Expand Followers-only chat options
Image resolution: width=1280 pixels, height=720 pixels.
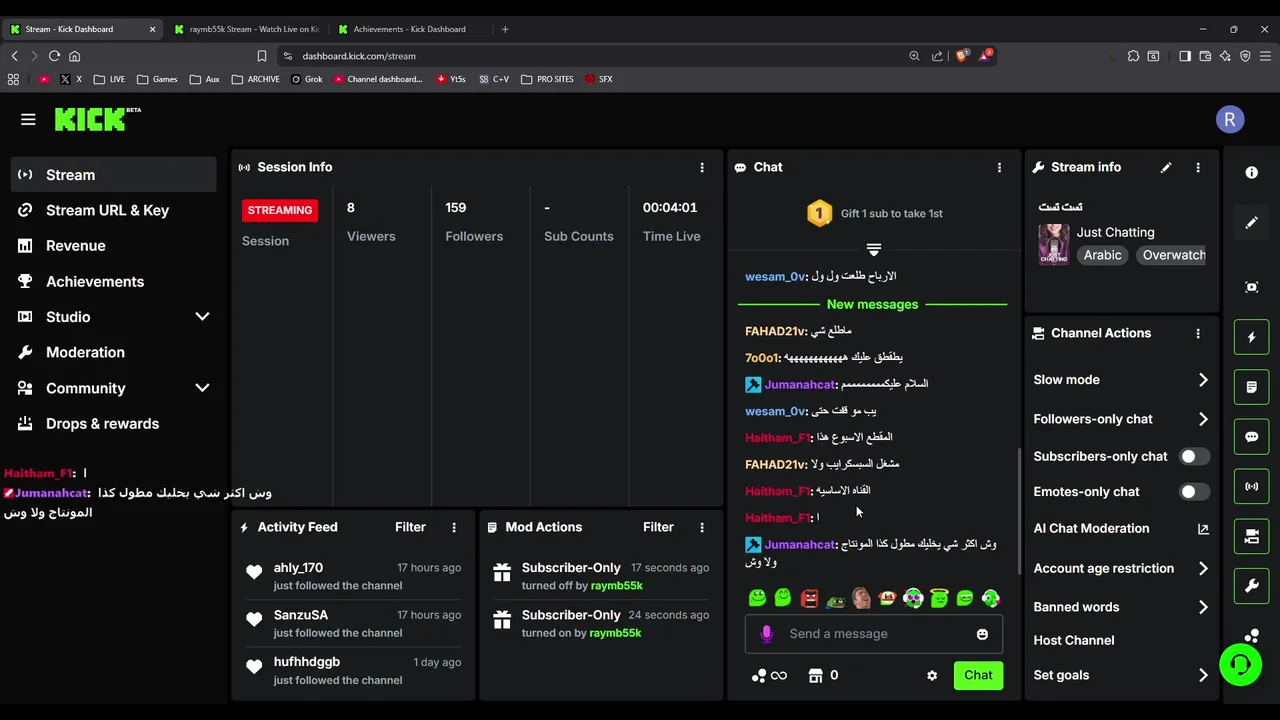(1203, 419)
